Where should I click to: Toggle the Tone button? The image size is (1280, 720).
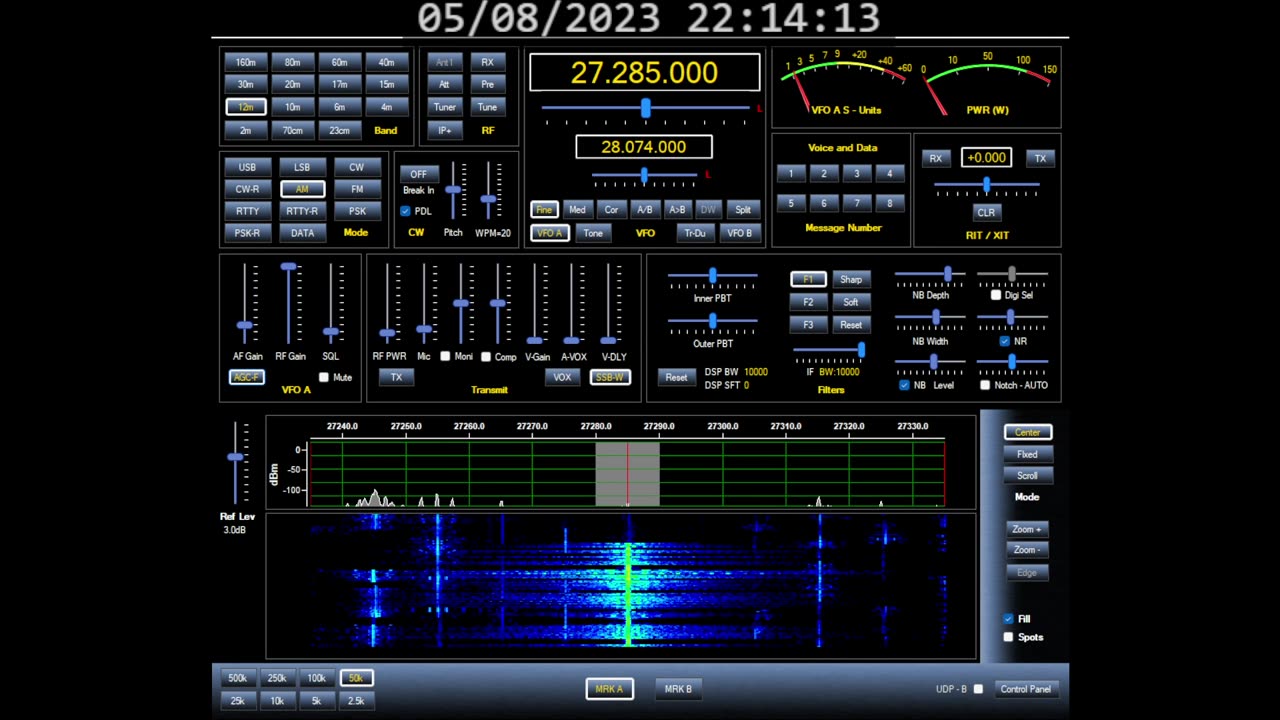(593, 233)
